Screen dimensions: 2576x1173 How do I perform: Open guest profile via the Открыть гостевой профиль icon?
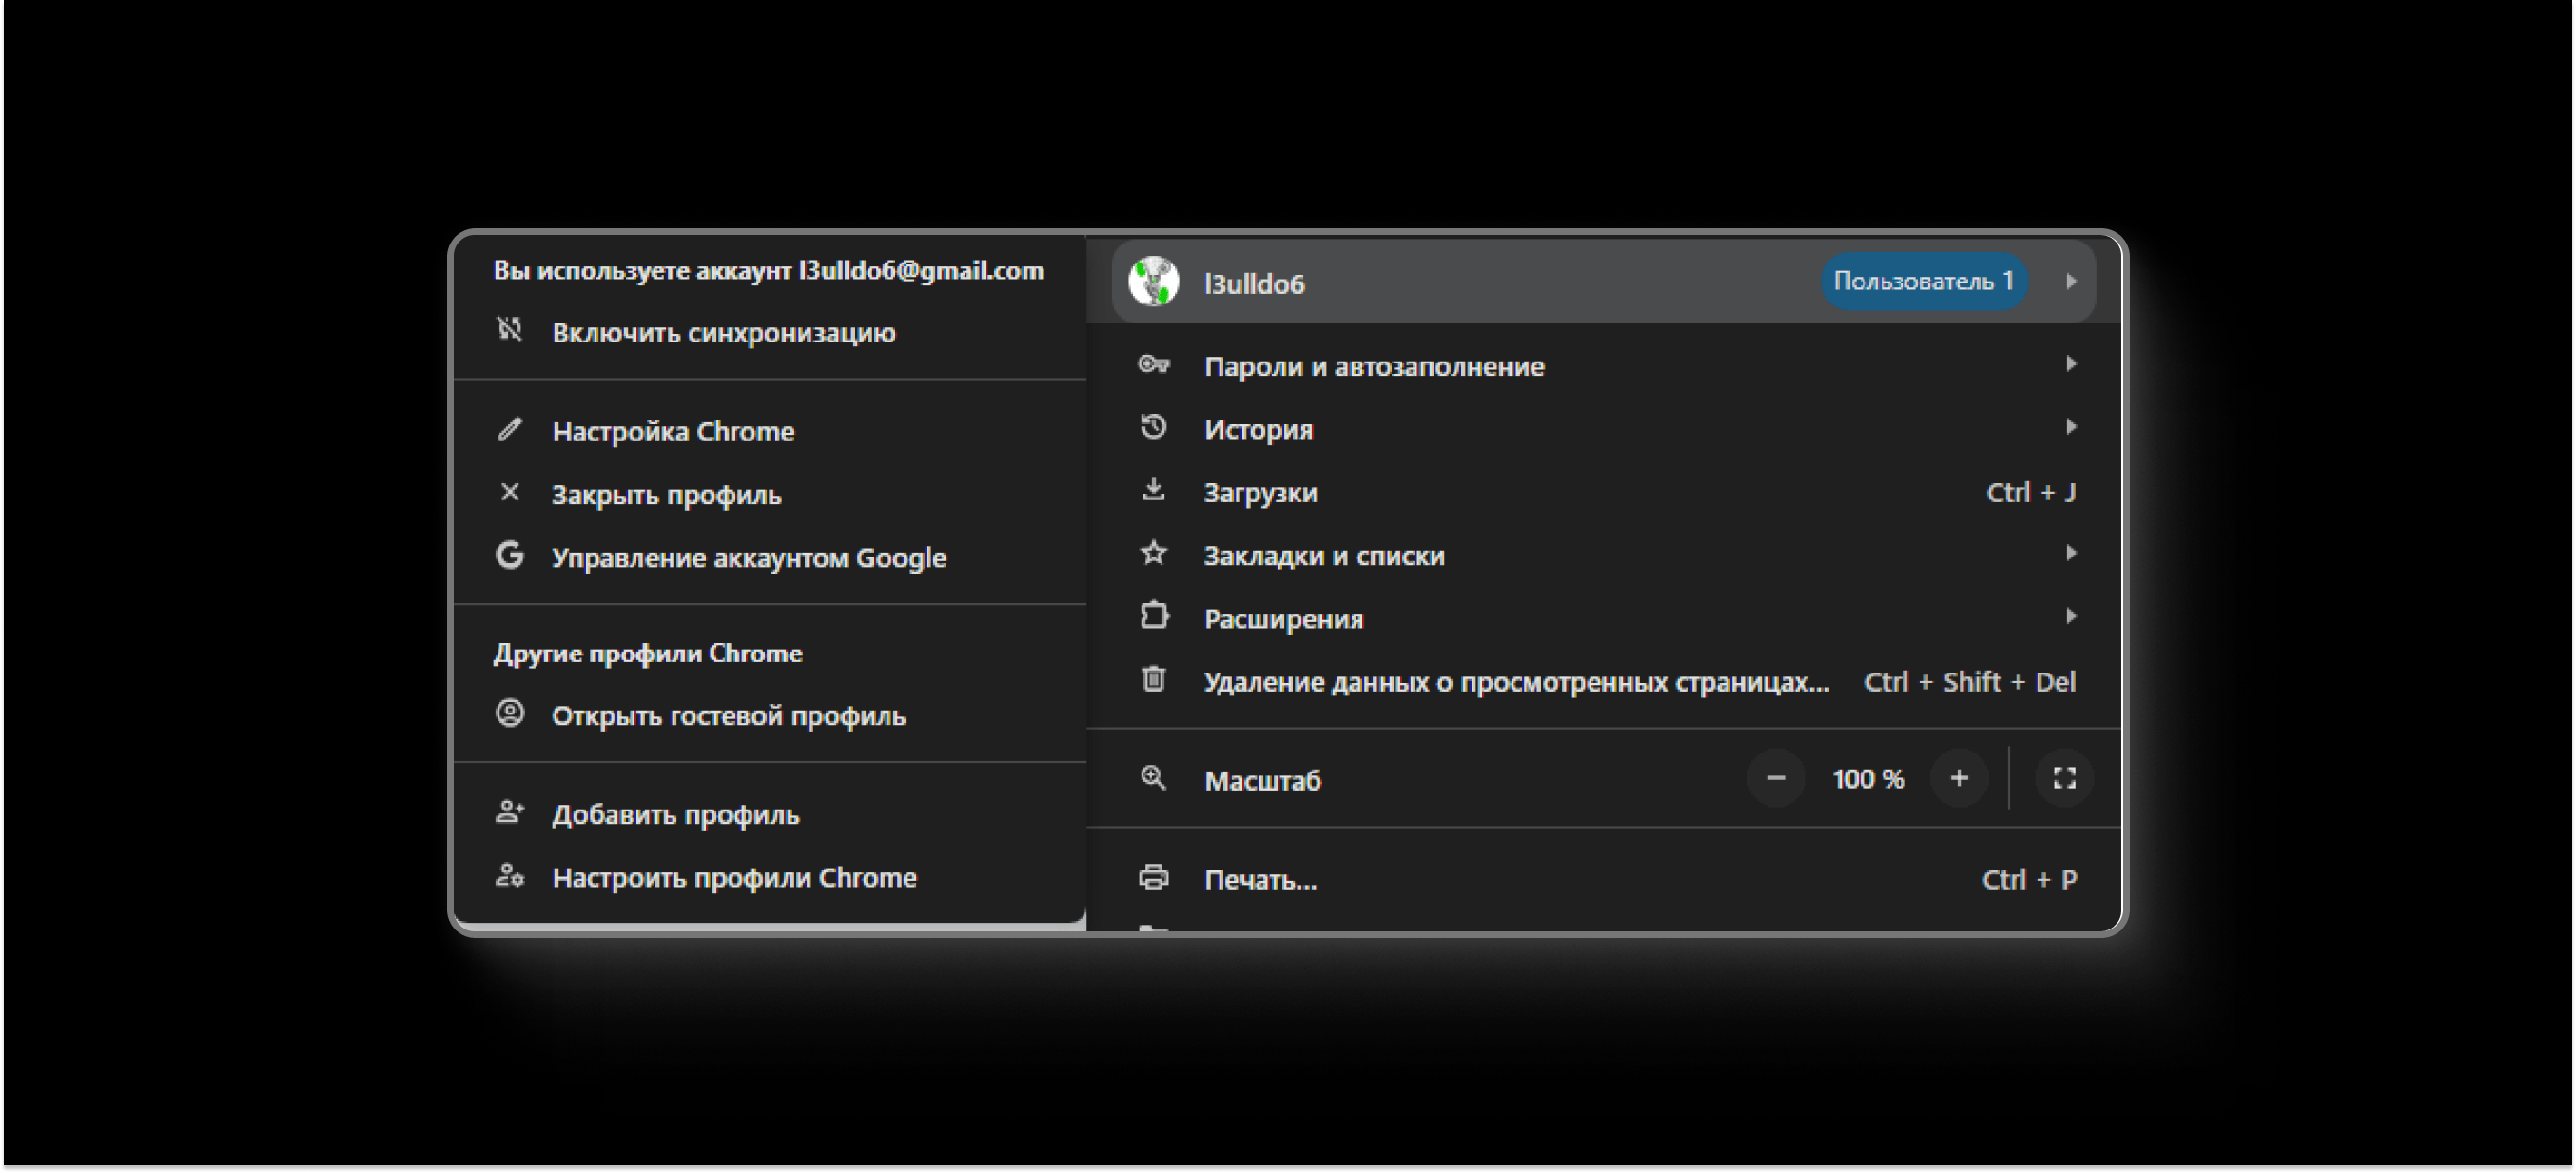click(510, 714)
